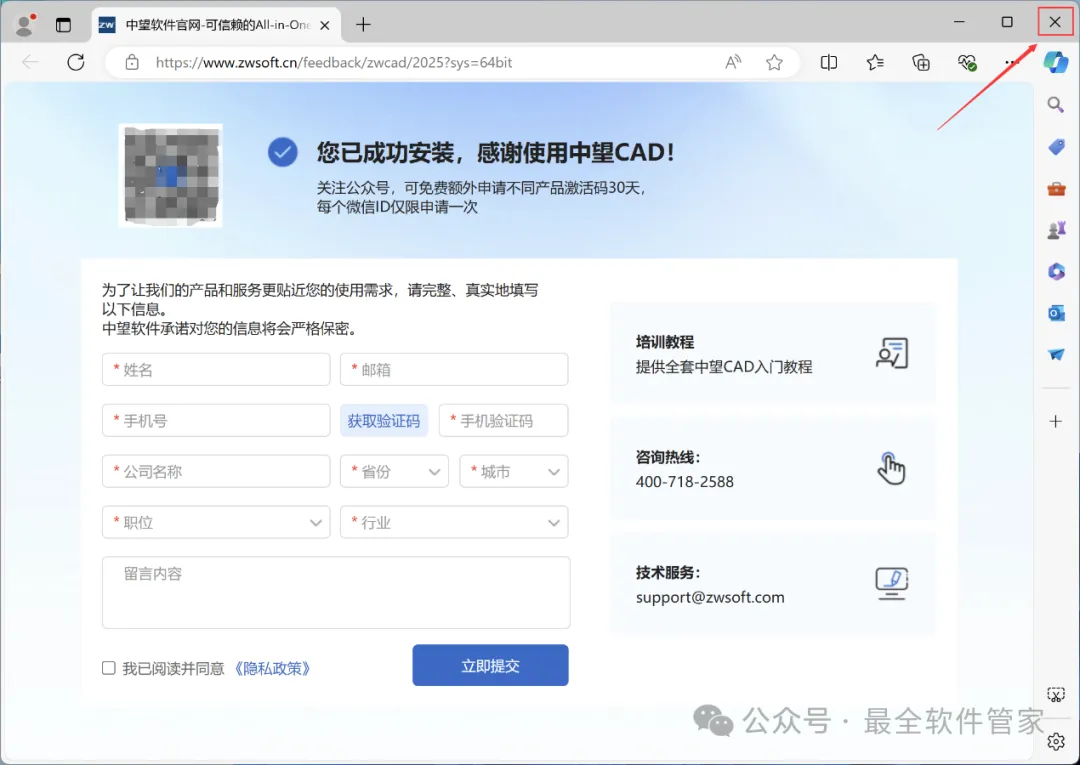Close the 中望软件官网 browser tab
Image resolution: width=1080 pixels, height=765 pixels.
[x=325, y=25]
